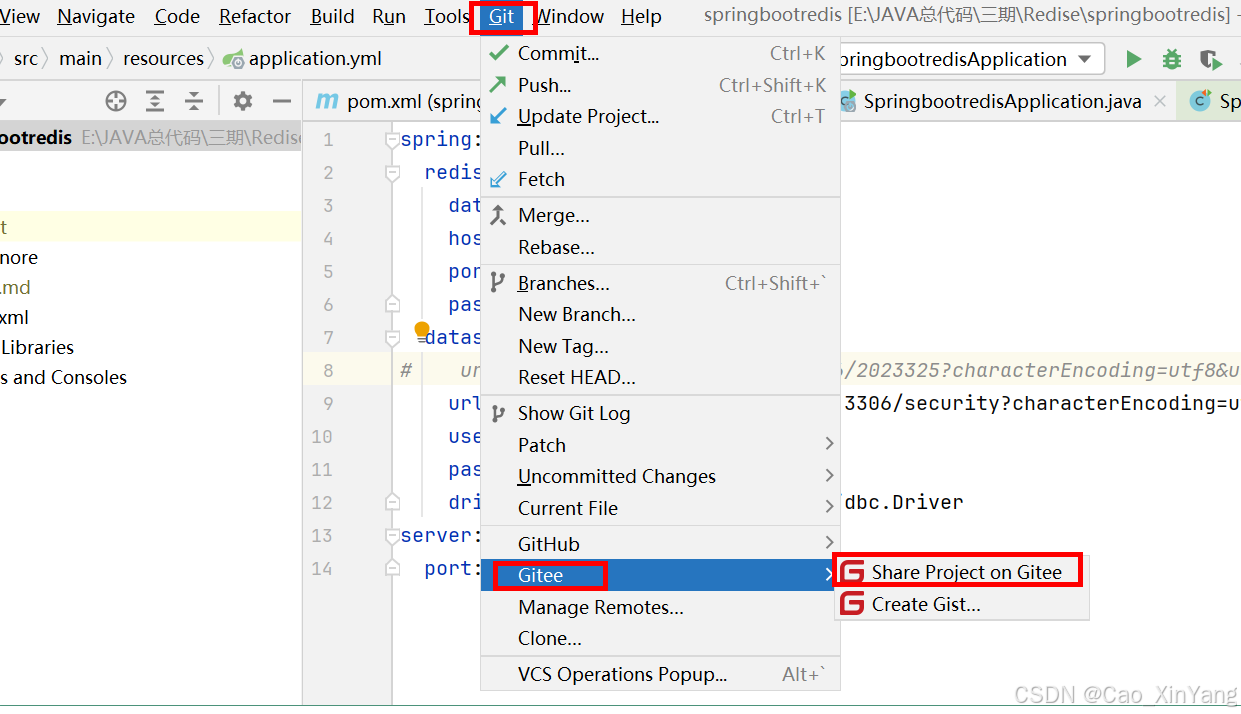Screen dimensions: 1241x714
Task: Open Project panel options gear icon
Action: [x=243, y=101]
